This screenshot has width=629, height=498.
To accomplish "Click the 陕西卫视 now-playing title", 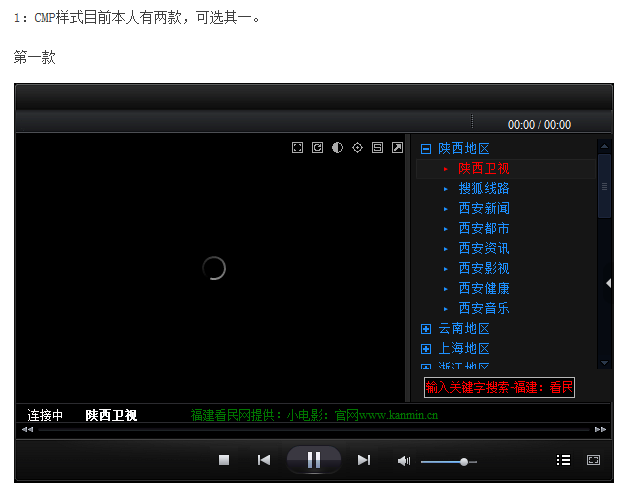I will click(x=111, y=415).
